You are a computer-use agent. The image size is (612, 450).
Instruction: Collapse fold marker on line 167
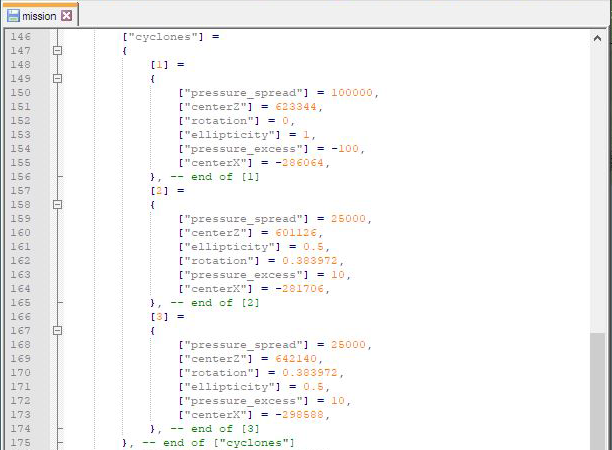(x=57, y=331)
